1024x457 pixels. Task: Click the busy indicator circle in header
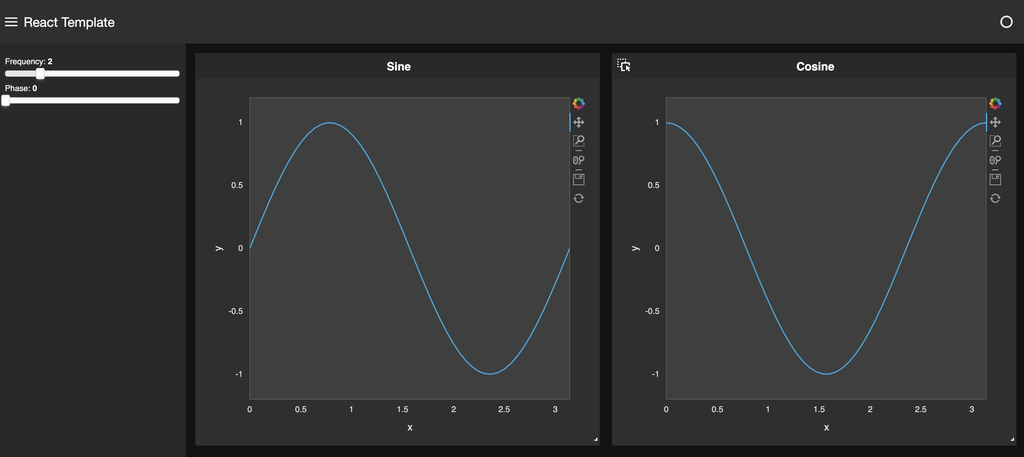pyautogui.click(x=1006, y=22)
